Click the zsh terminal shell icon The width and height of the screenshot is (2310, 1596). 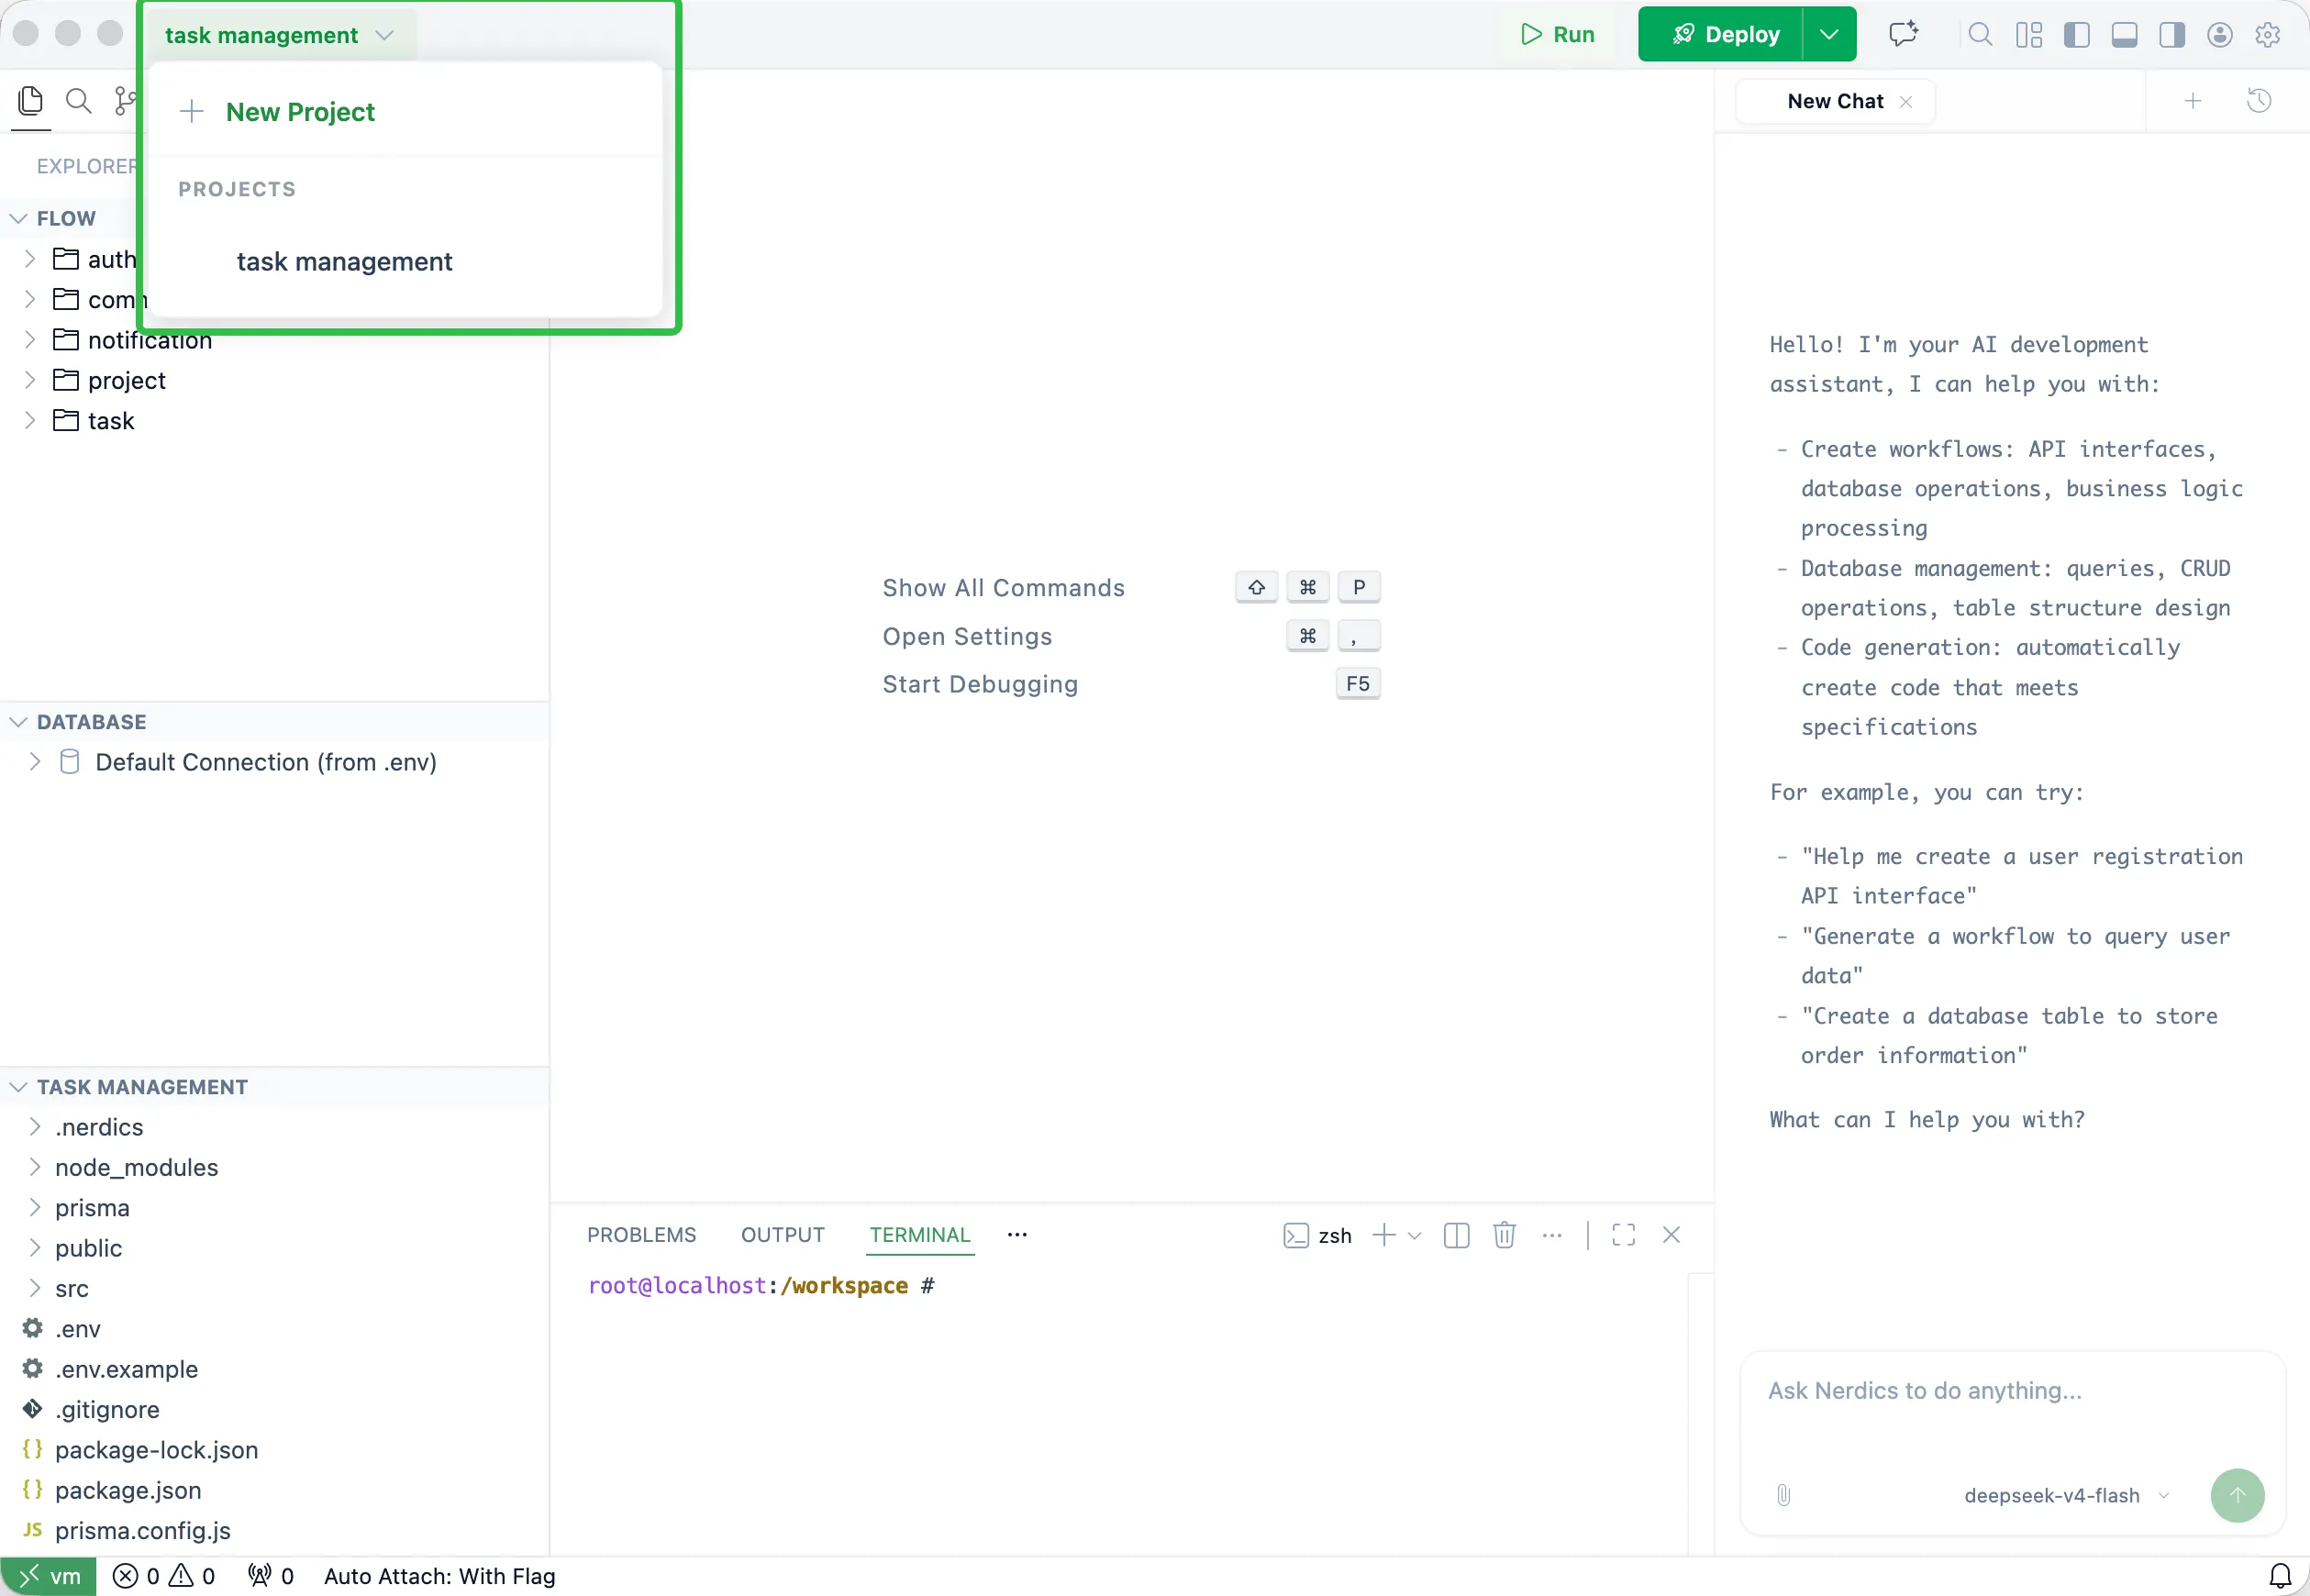(x=1296, y=1235)
